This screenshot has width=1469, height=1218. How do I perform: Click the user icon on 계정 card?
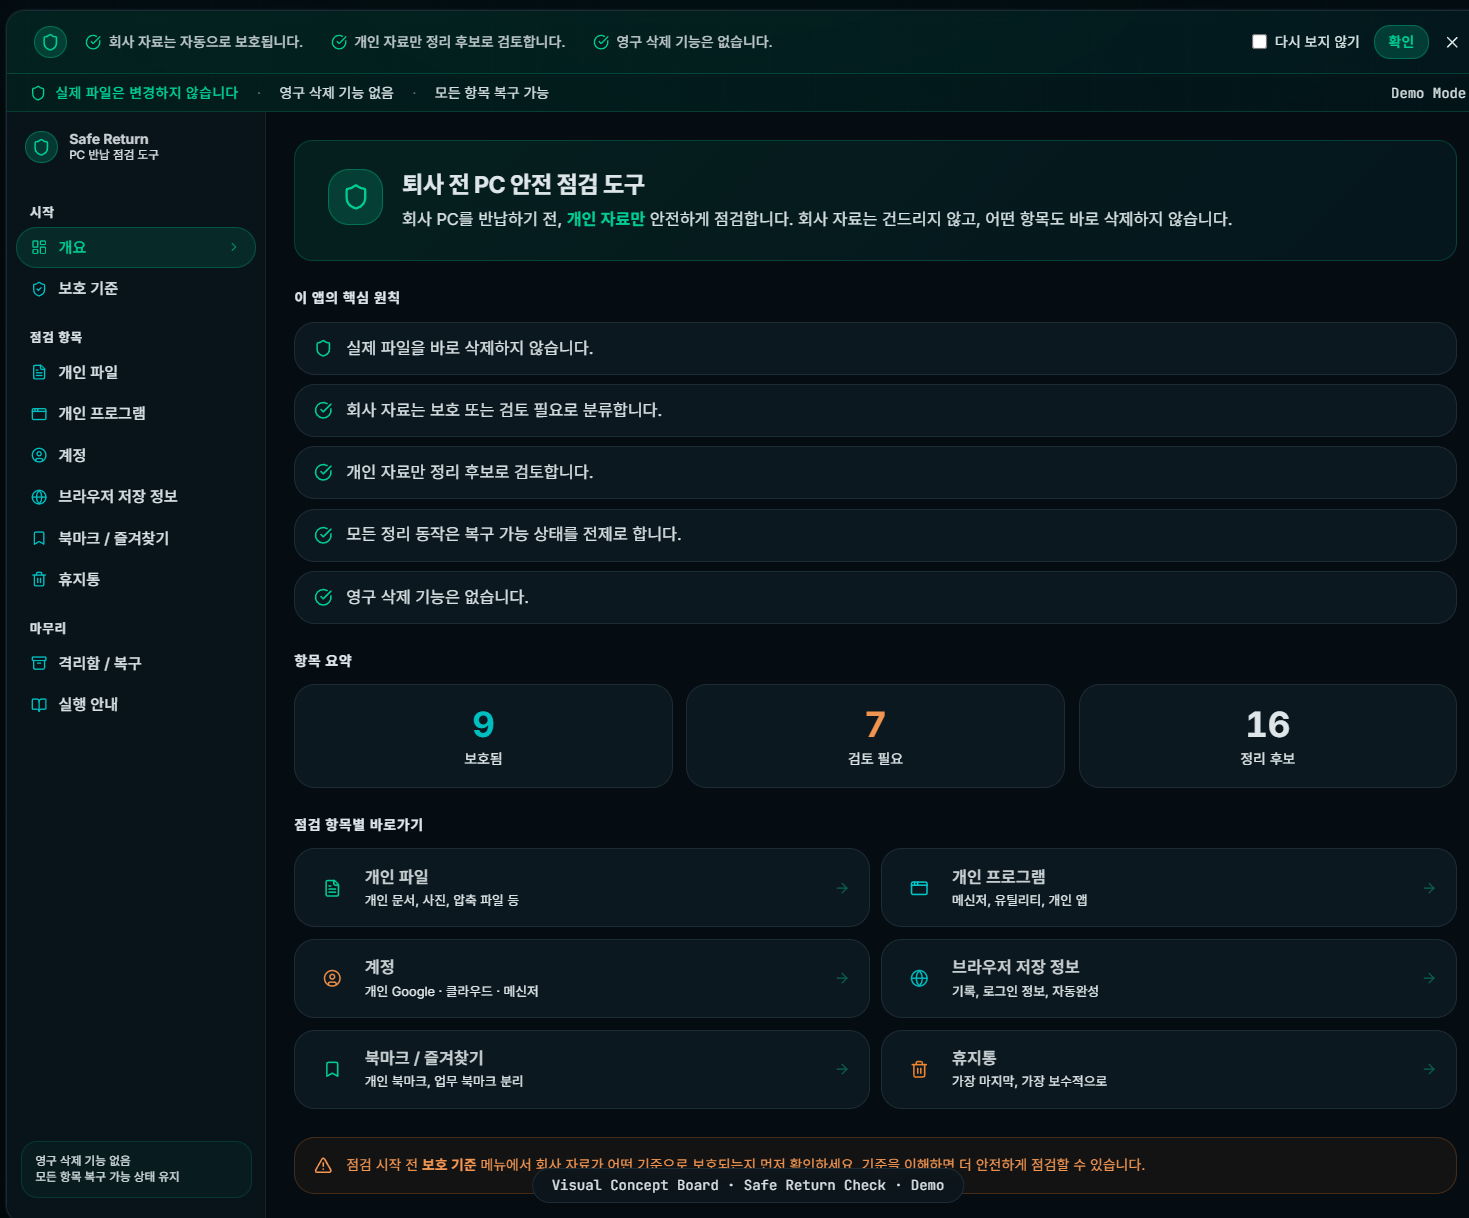[x=332, y=978]
